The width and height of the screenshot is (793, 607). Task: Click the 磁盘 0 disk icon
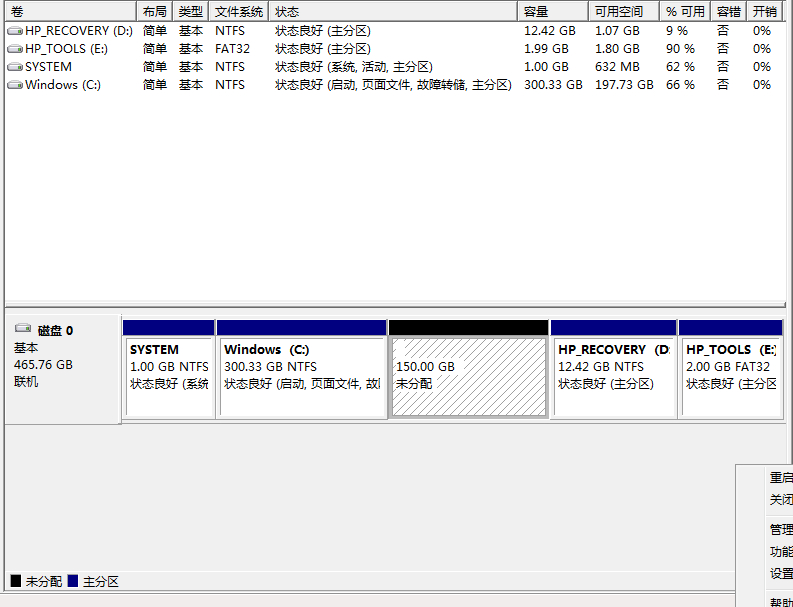click(x=23, y=328)
